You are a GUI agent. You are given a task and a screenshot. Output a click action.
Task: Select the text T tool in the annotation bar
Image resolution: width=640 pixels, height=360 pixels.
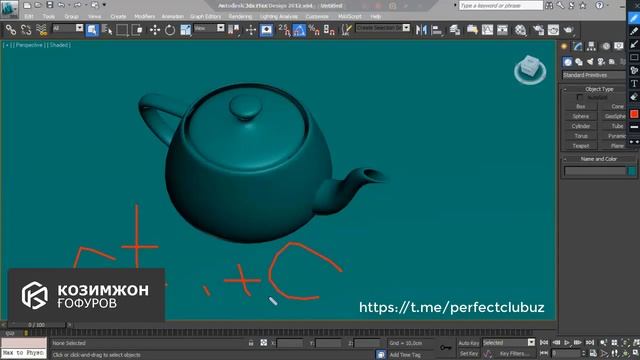click(634, 83)
